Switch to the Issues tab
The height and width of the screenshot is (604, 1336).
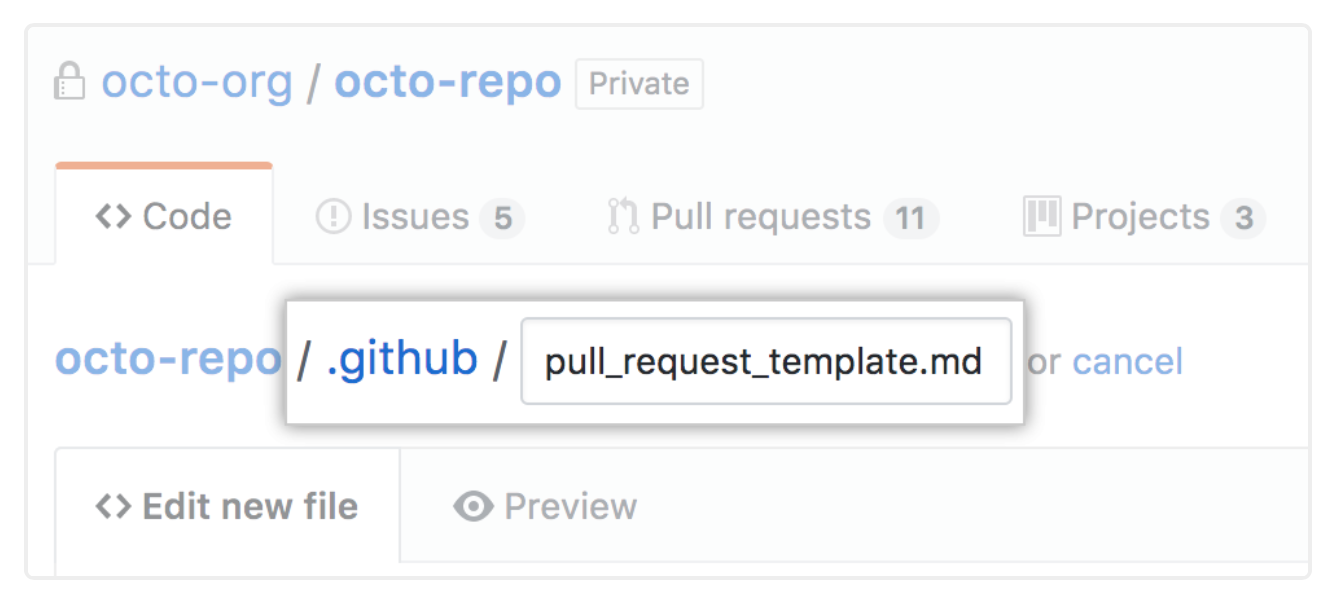point(420,217)
